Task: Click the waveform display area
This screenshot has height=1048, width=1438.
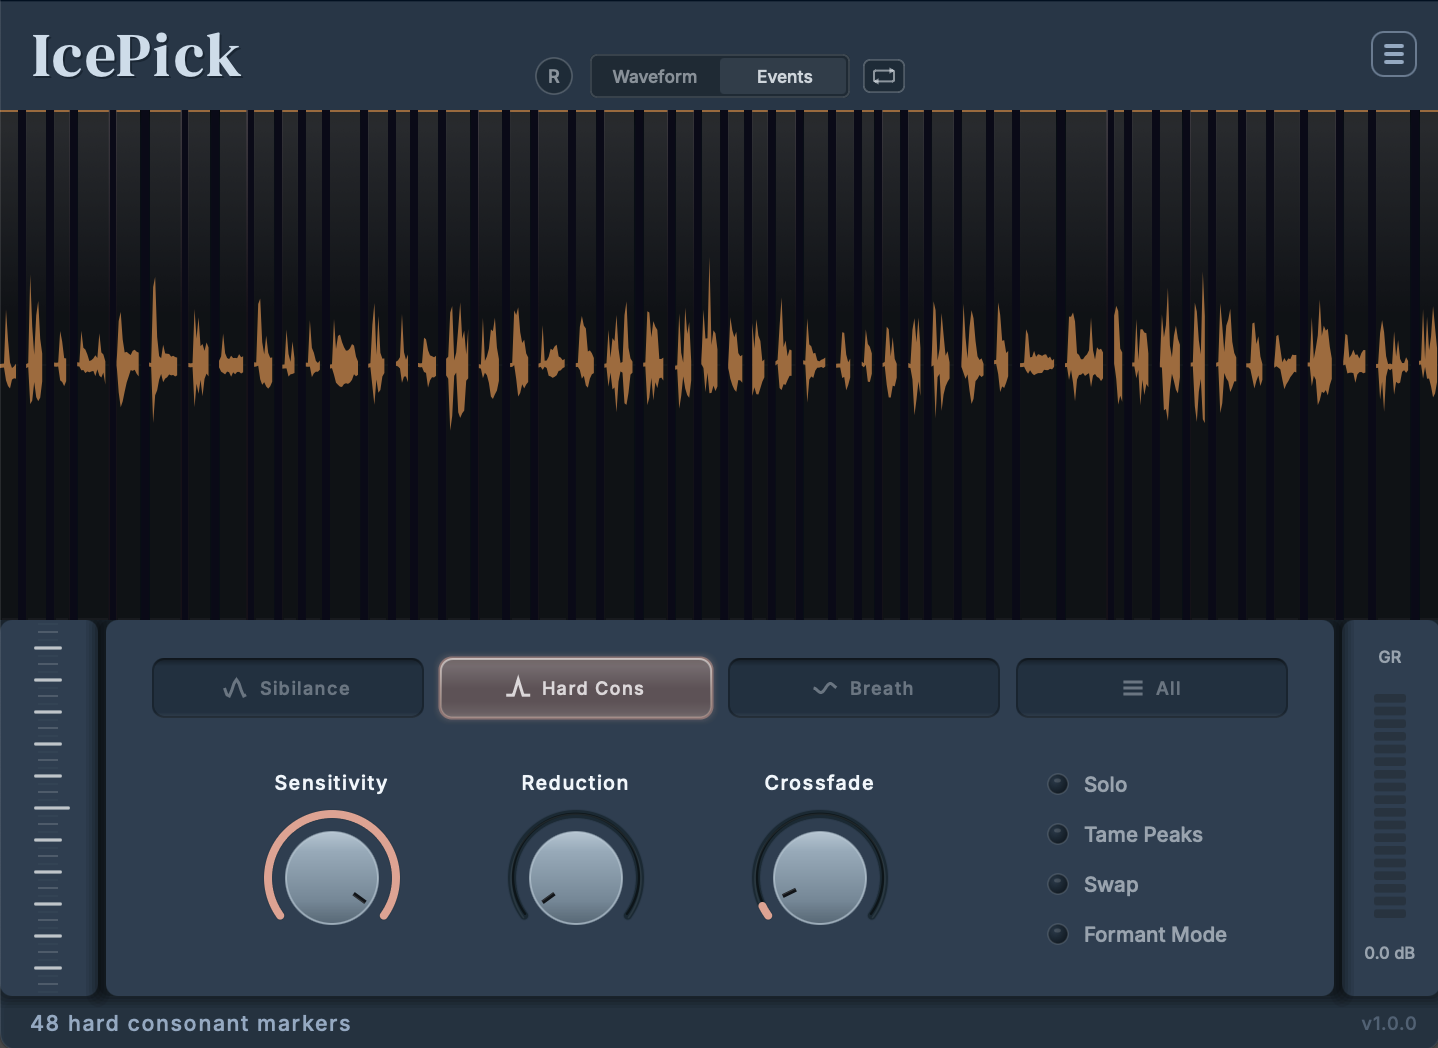Action: [x=719, y=365]
